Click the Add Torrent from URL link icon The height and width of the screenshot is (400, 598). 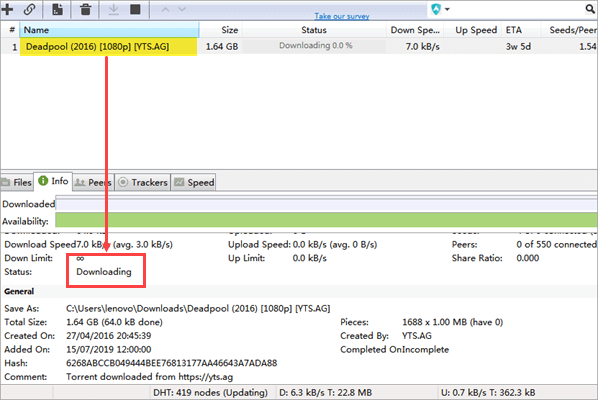[29, 9]
